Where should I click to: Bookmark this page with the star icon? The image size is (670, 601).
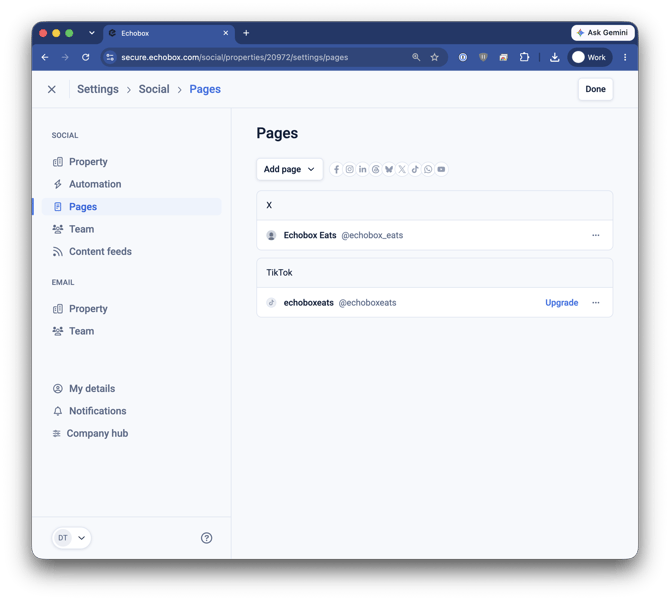tap(435, 57)
